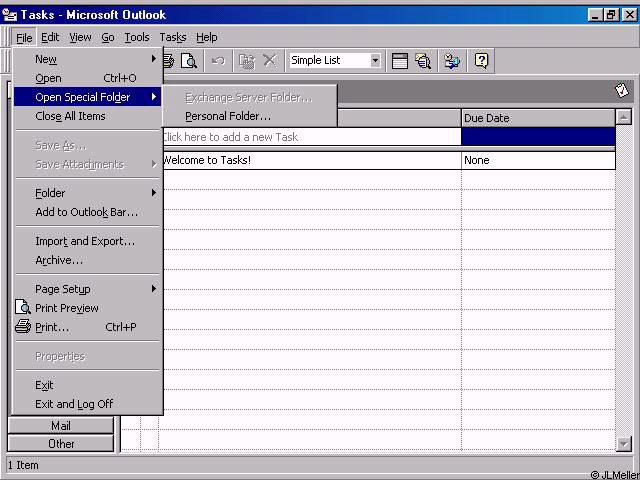Click the Due Date column header
This screenshot has height=480, width=640.
coord(538,118)
